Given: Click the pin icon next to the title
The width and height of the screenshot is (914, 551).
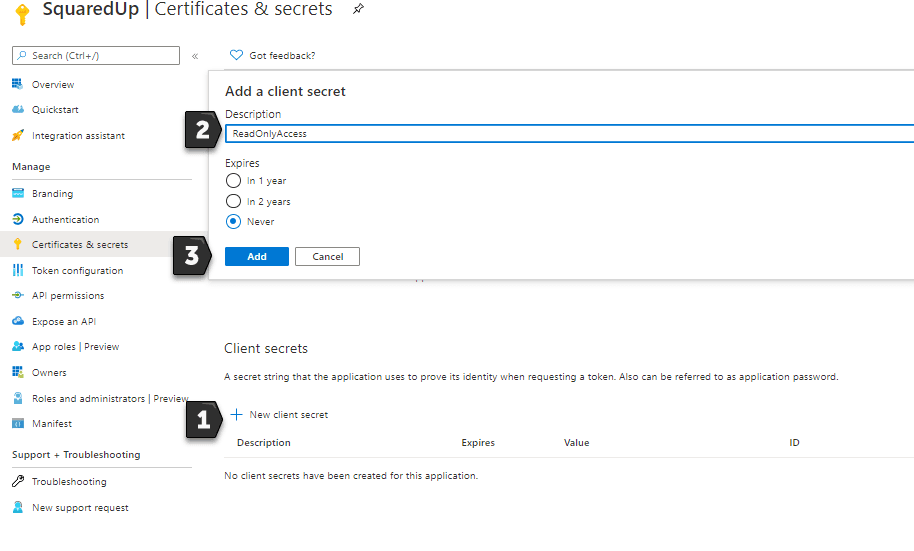Looking at the screenshot, I should 358,9.
